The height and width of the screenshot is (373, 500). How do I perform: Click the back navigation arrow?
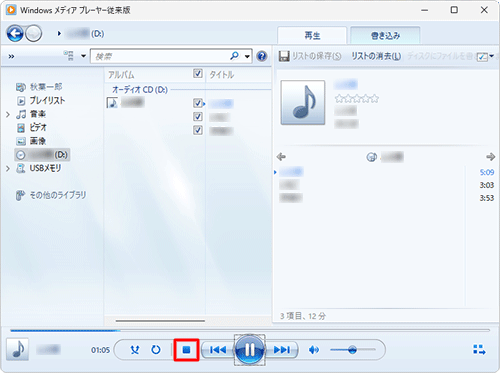coord(15,34)
